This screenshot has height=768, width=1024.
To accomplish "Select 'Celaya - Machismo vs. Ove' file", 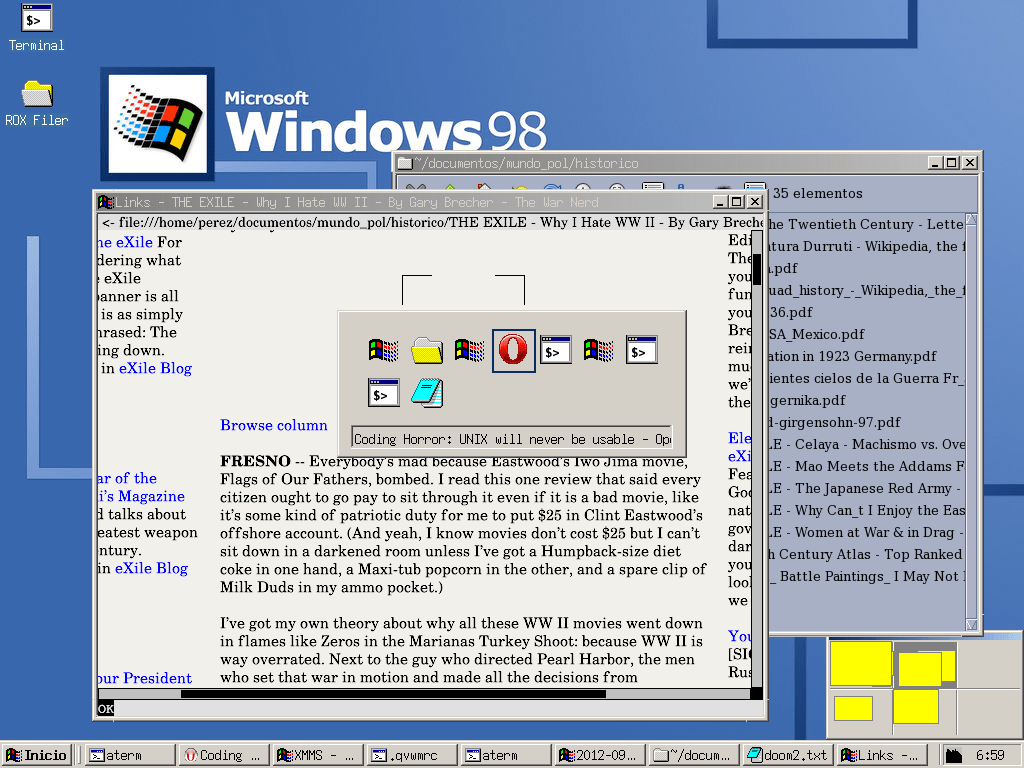I will coord(866,444).
